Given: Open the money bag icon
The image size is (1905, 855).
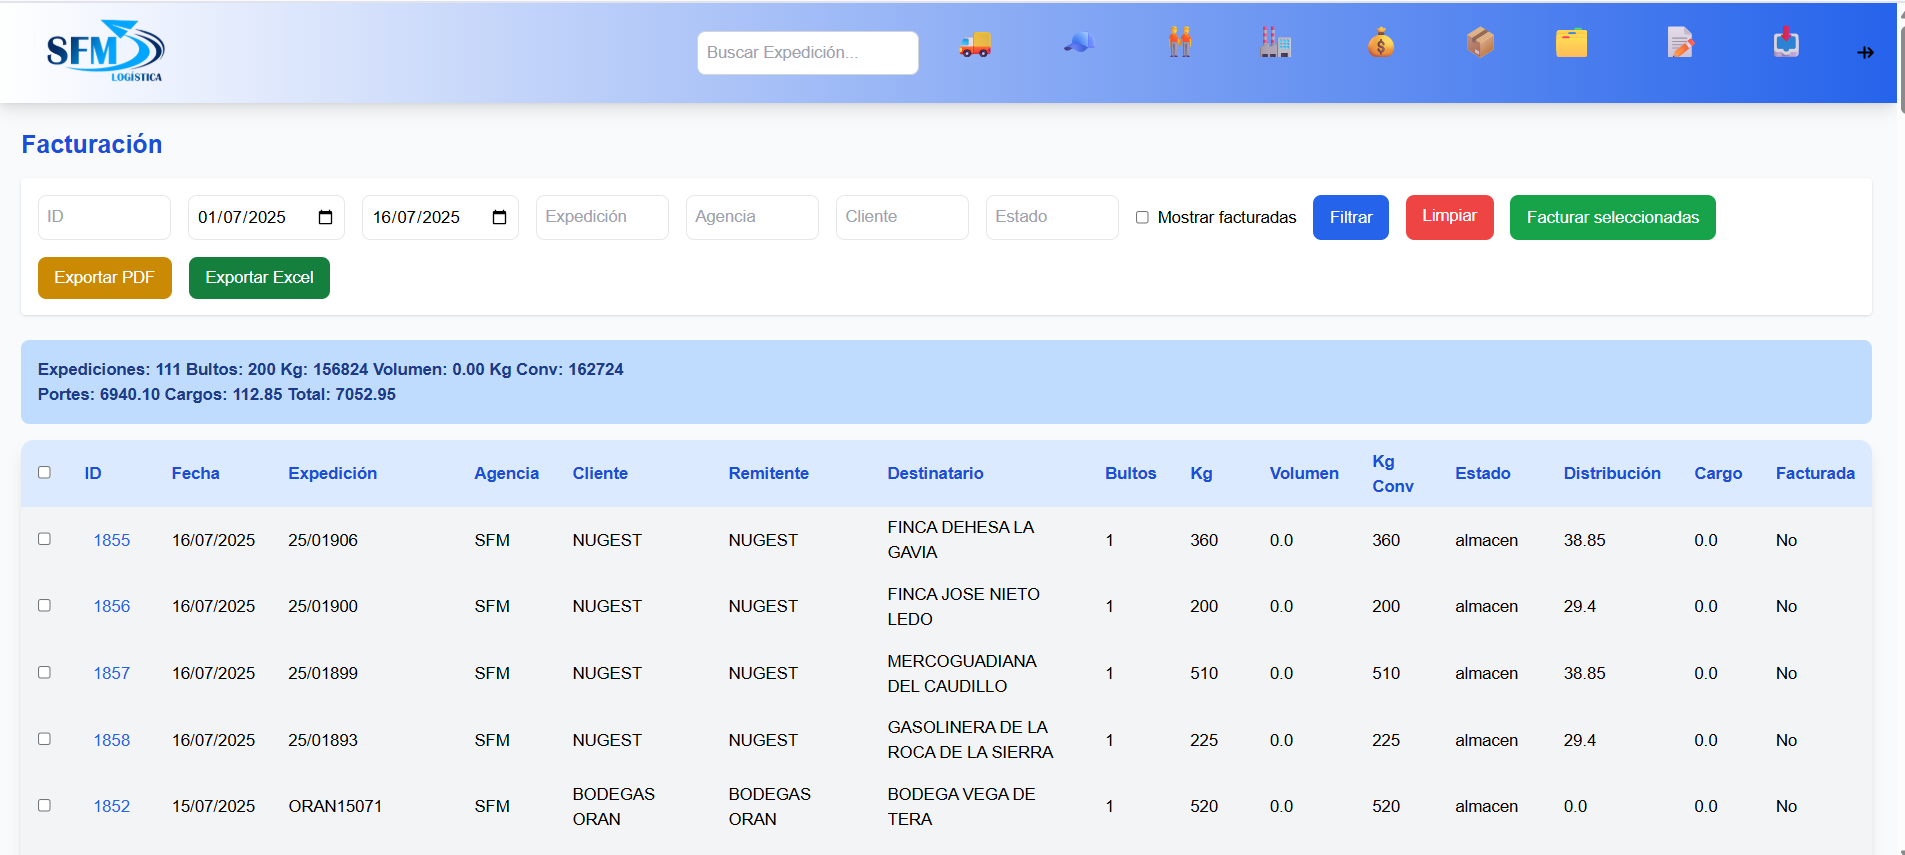Looking at the screenshot, I should coord(1381,43).
